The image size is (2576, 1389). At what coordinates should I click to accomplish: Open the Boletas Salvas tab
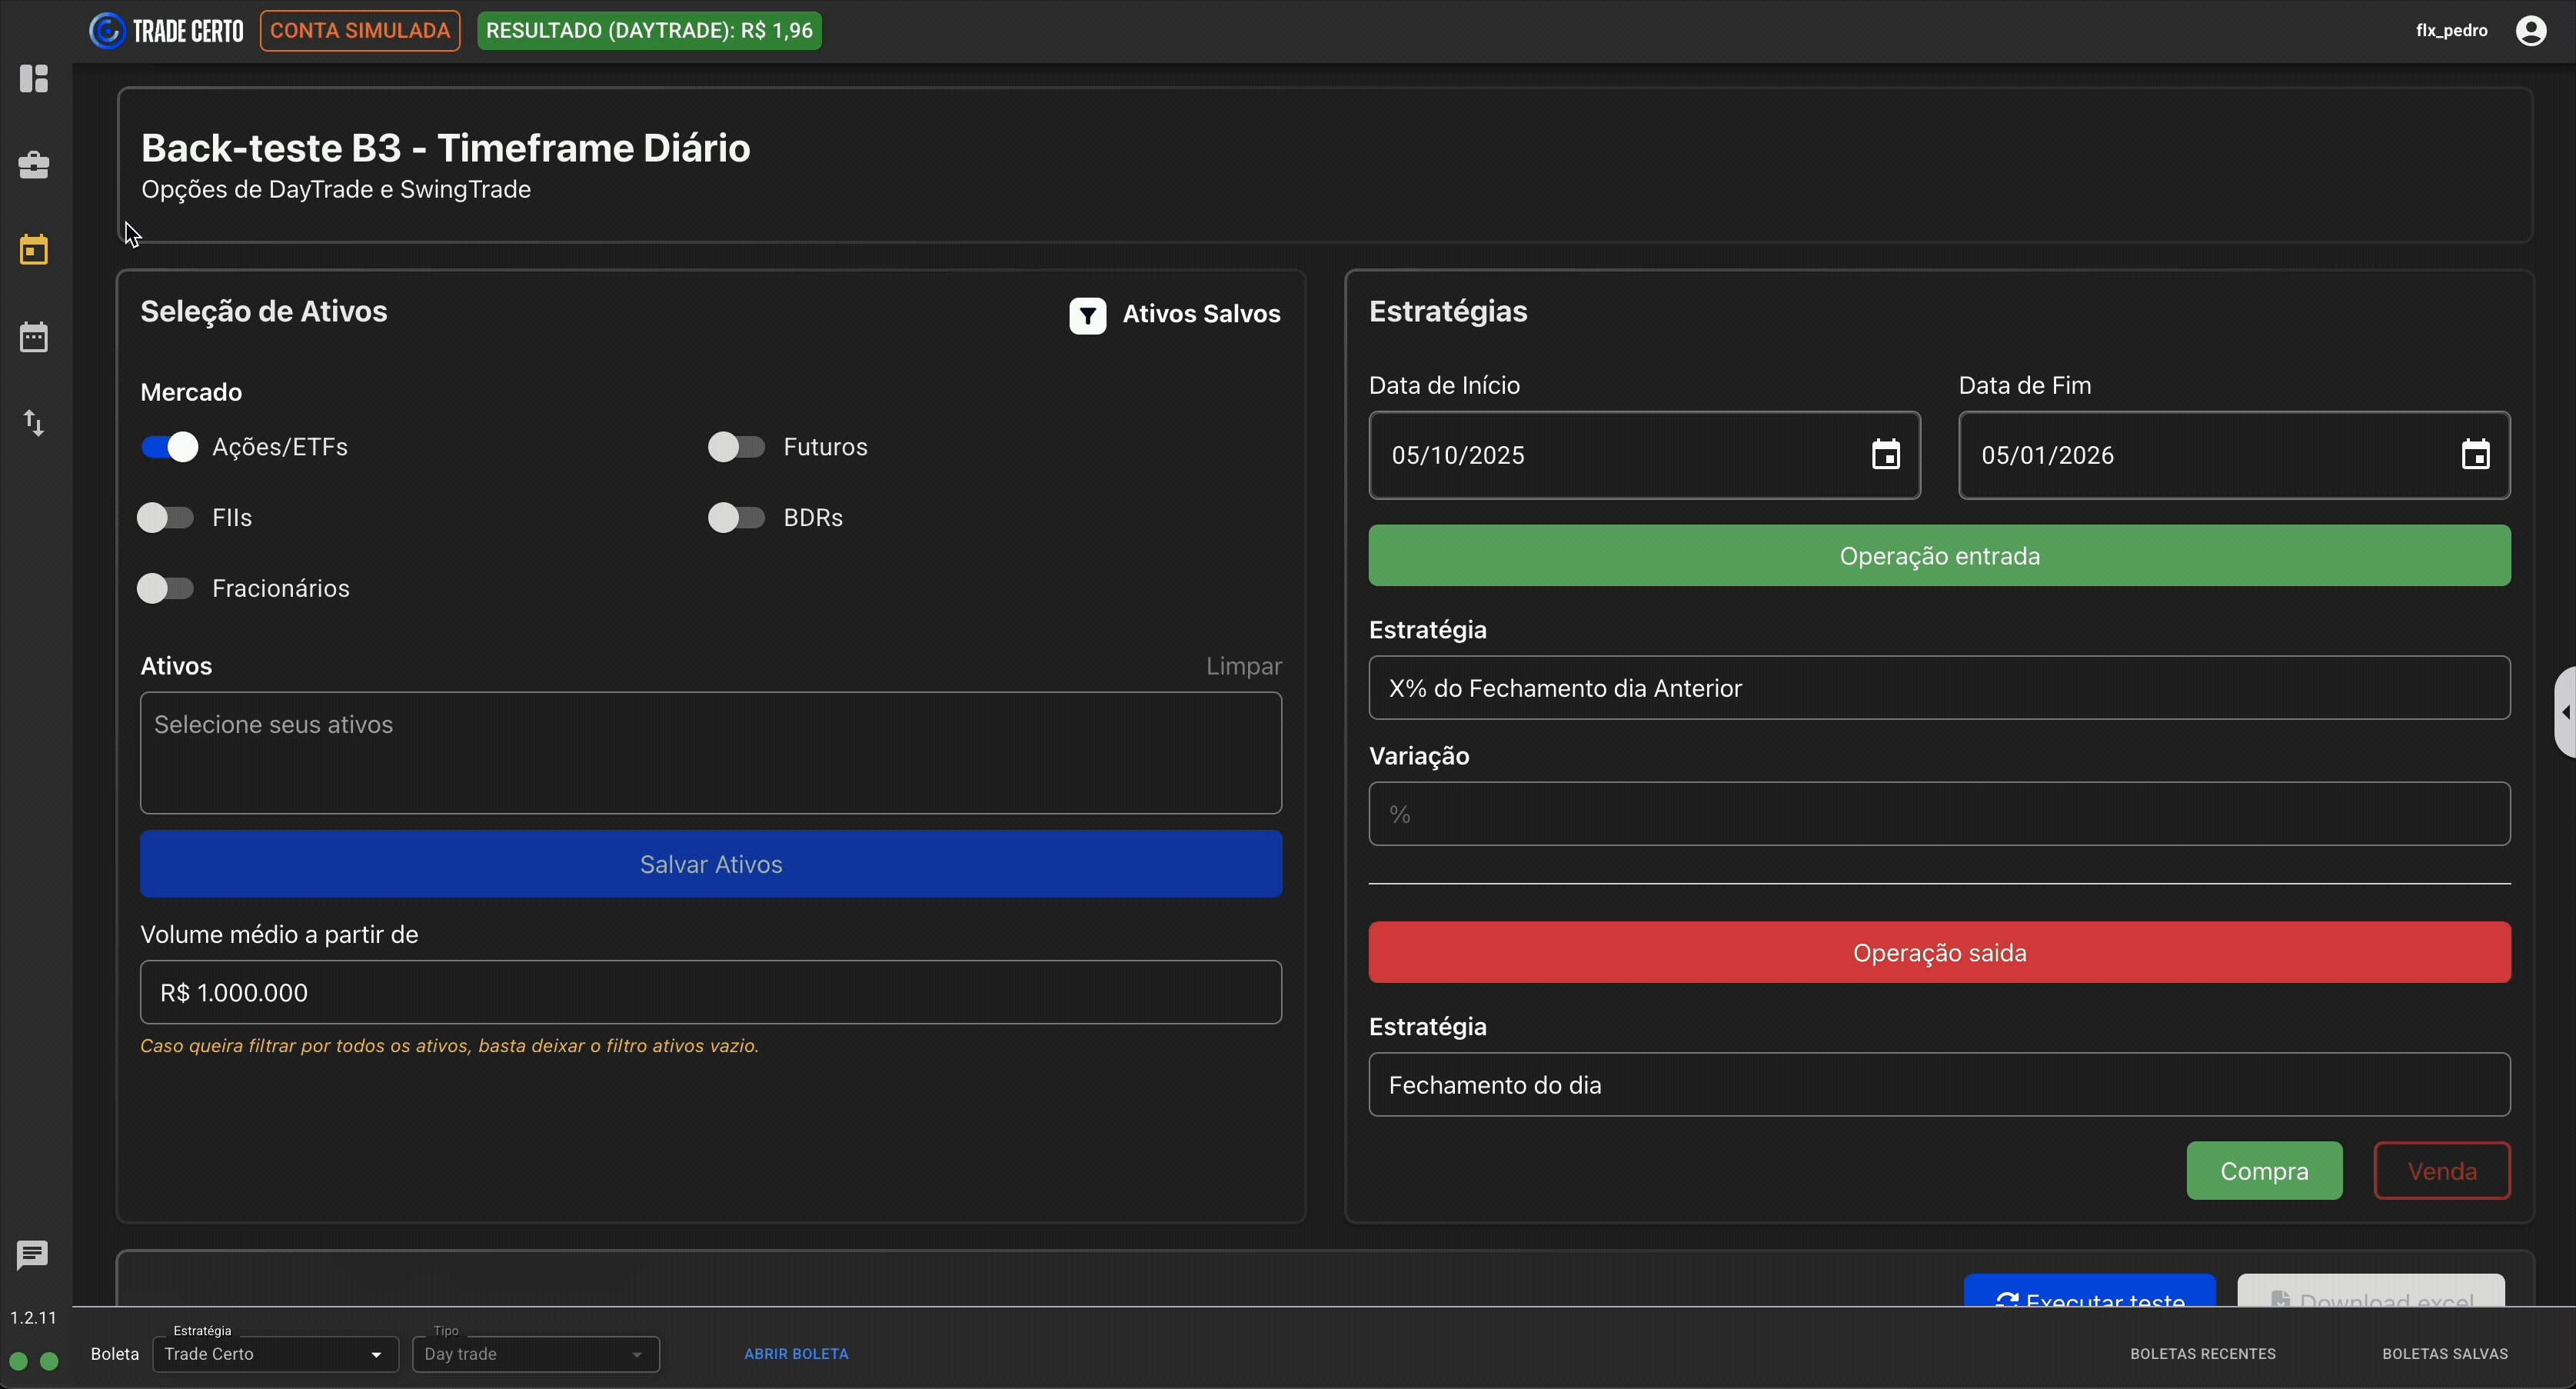[2444, 1354]
